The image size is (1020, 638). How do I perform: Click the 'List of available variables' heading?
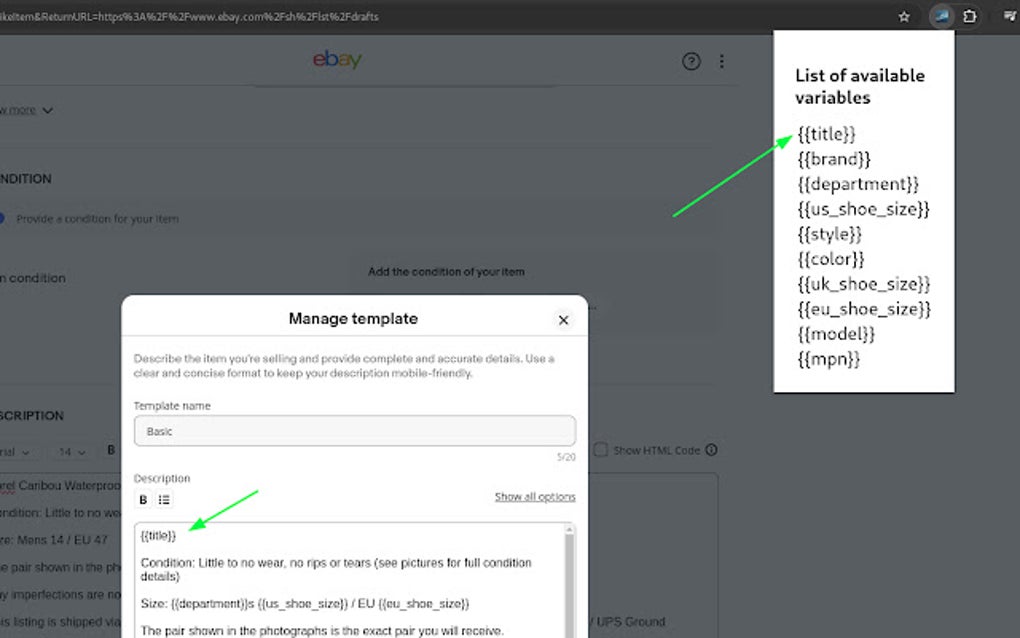click(859, 86)
